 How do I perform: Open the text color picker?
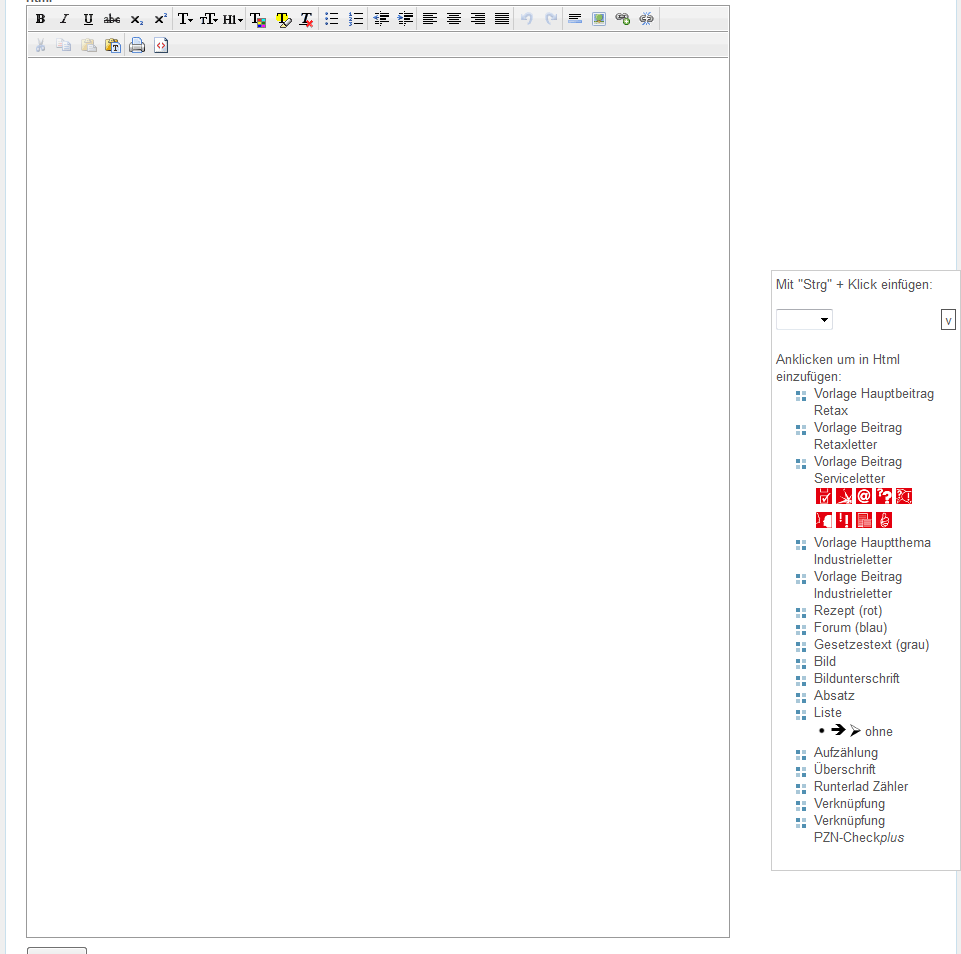(258, 19)
